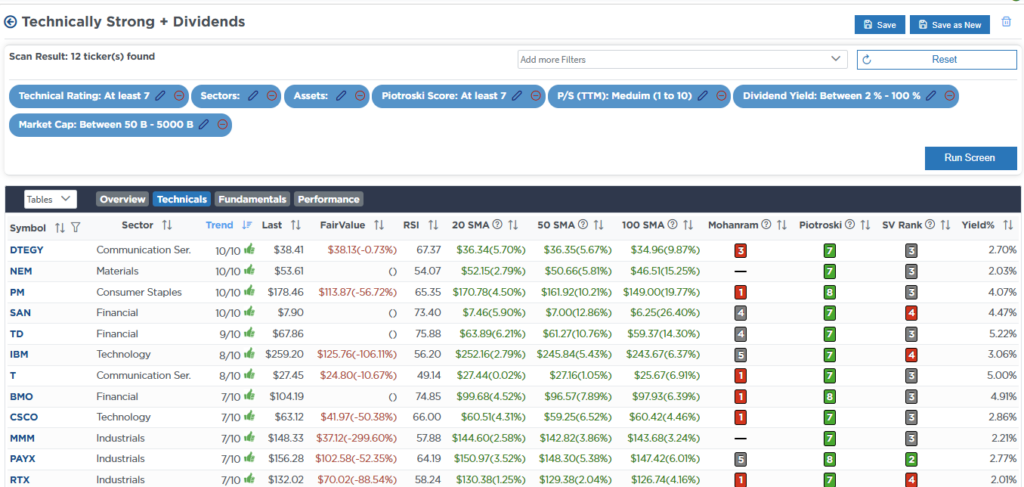Click the help icon next to Mohanram
Viewport: 1024px width, 487px height.
coord(766,226)
